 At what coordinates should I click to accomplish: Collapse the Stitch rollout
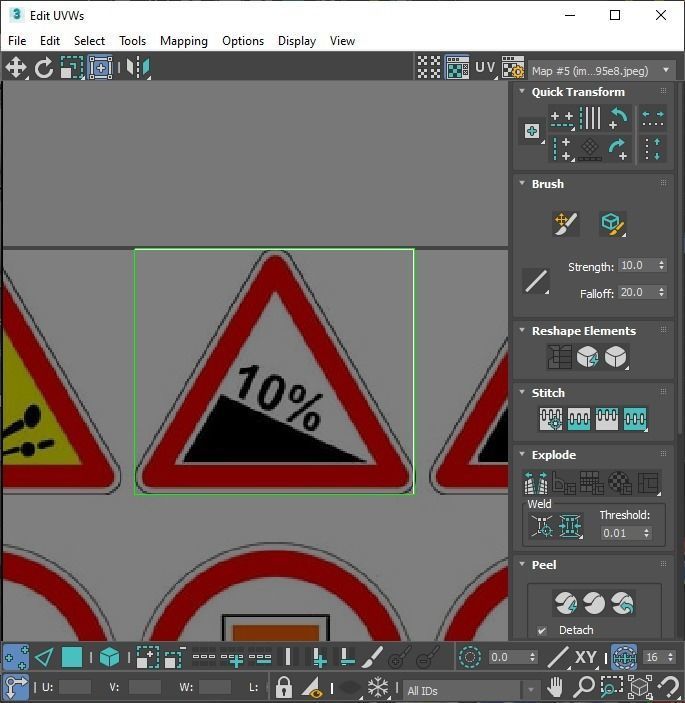coord(522,392)
